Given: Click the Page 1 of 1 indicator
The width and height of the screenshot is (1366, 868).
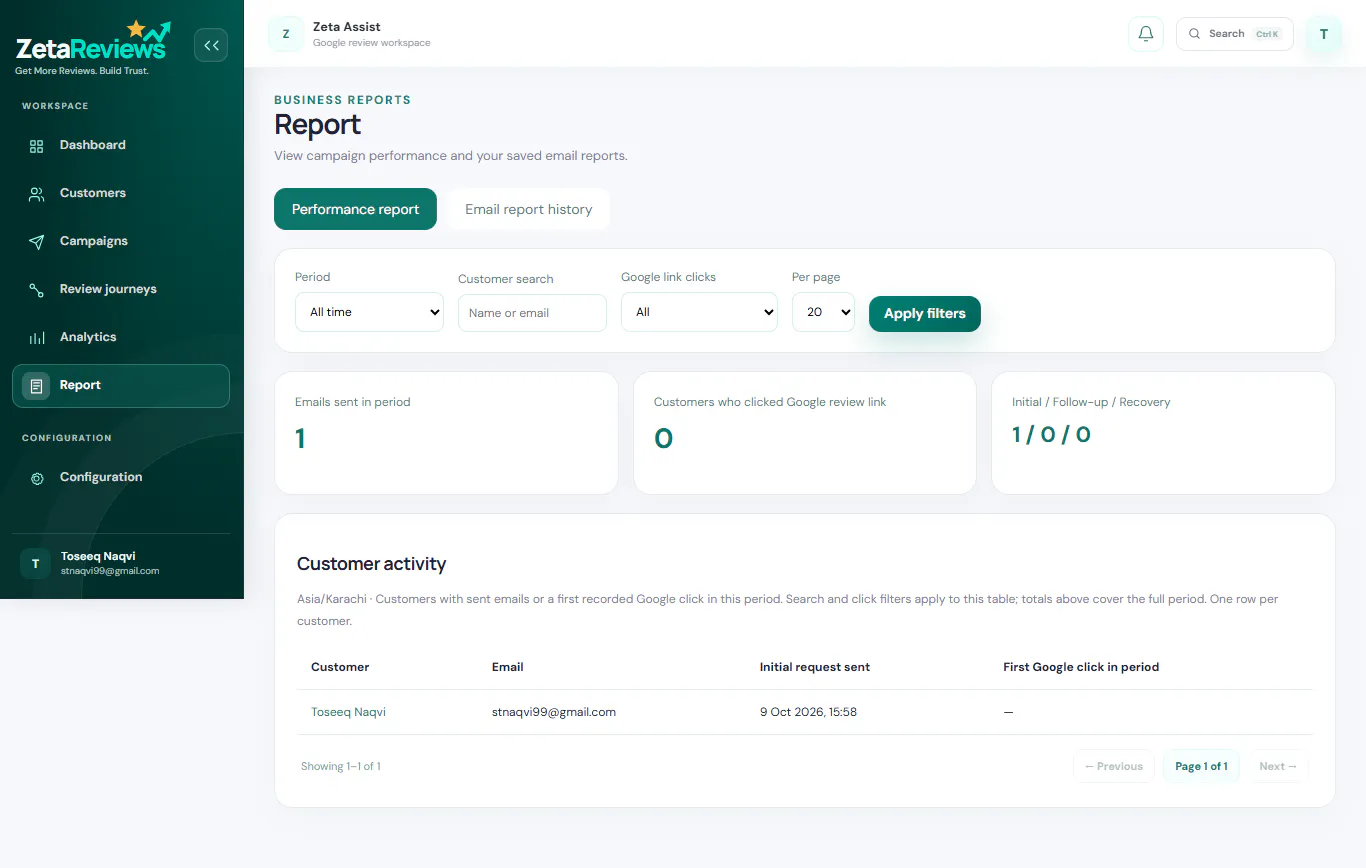Looking at the screenshot, I should [x=1201, y=766].
